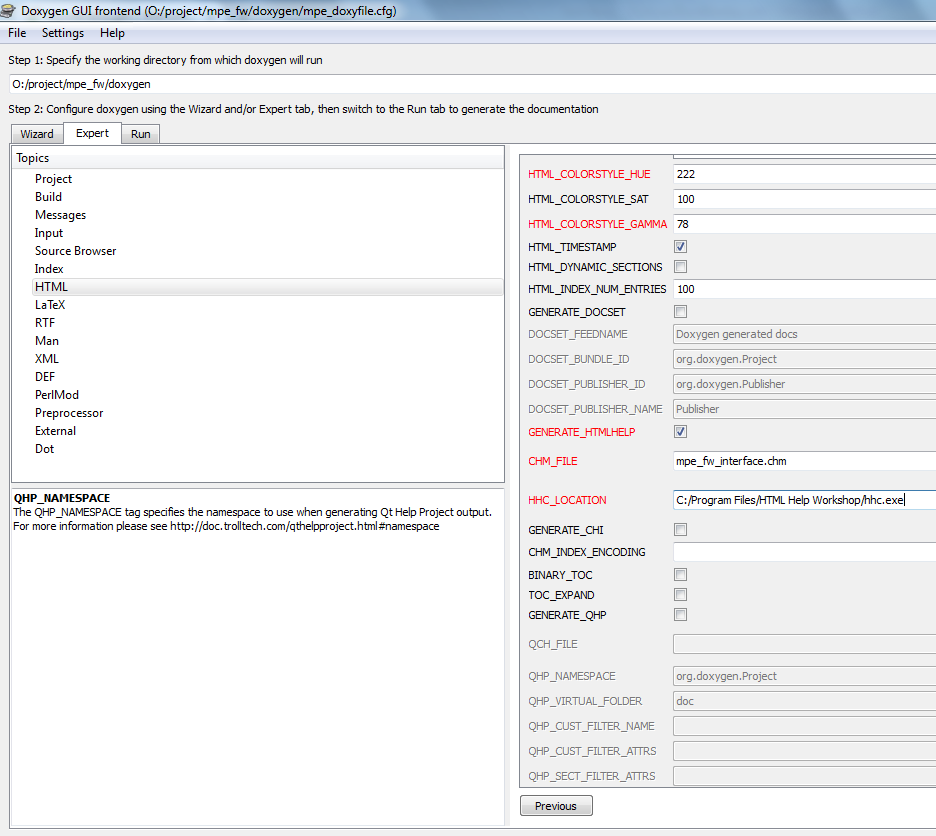
Task: Switch to the Wizard tab
Action: [x=37, y=134]
